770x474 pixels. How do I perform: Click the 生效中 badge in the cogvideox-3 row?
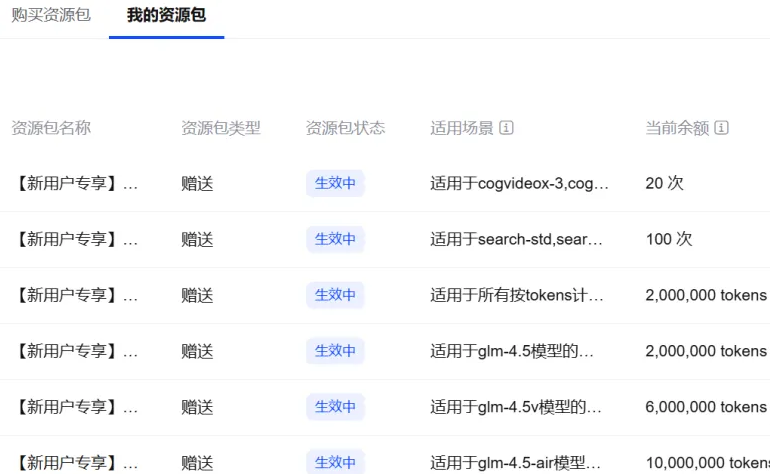335,183
